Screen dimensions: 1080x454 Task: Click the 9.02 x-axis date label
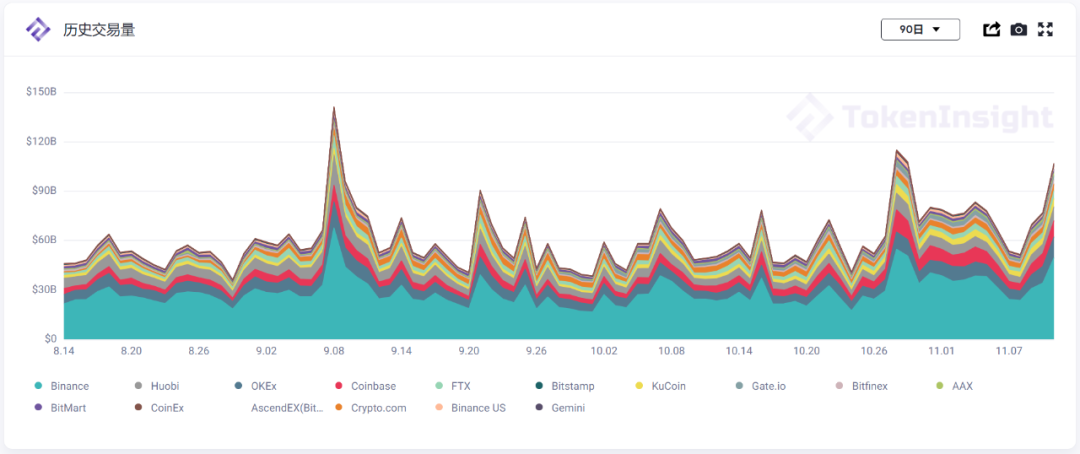[267, 351]
